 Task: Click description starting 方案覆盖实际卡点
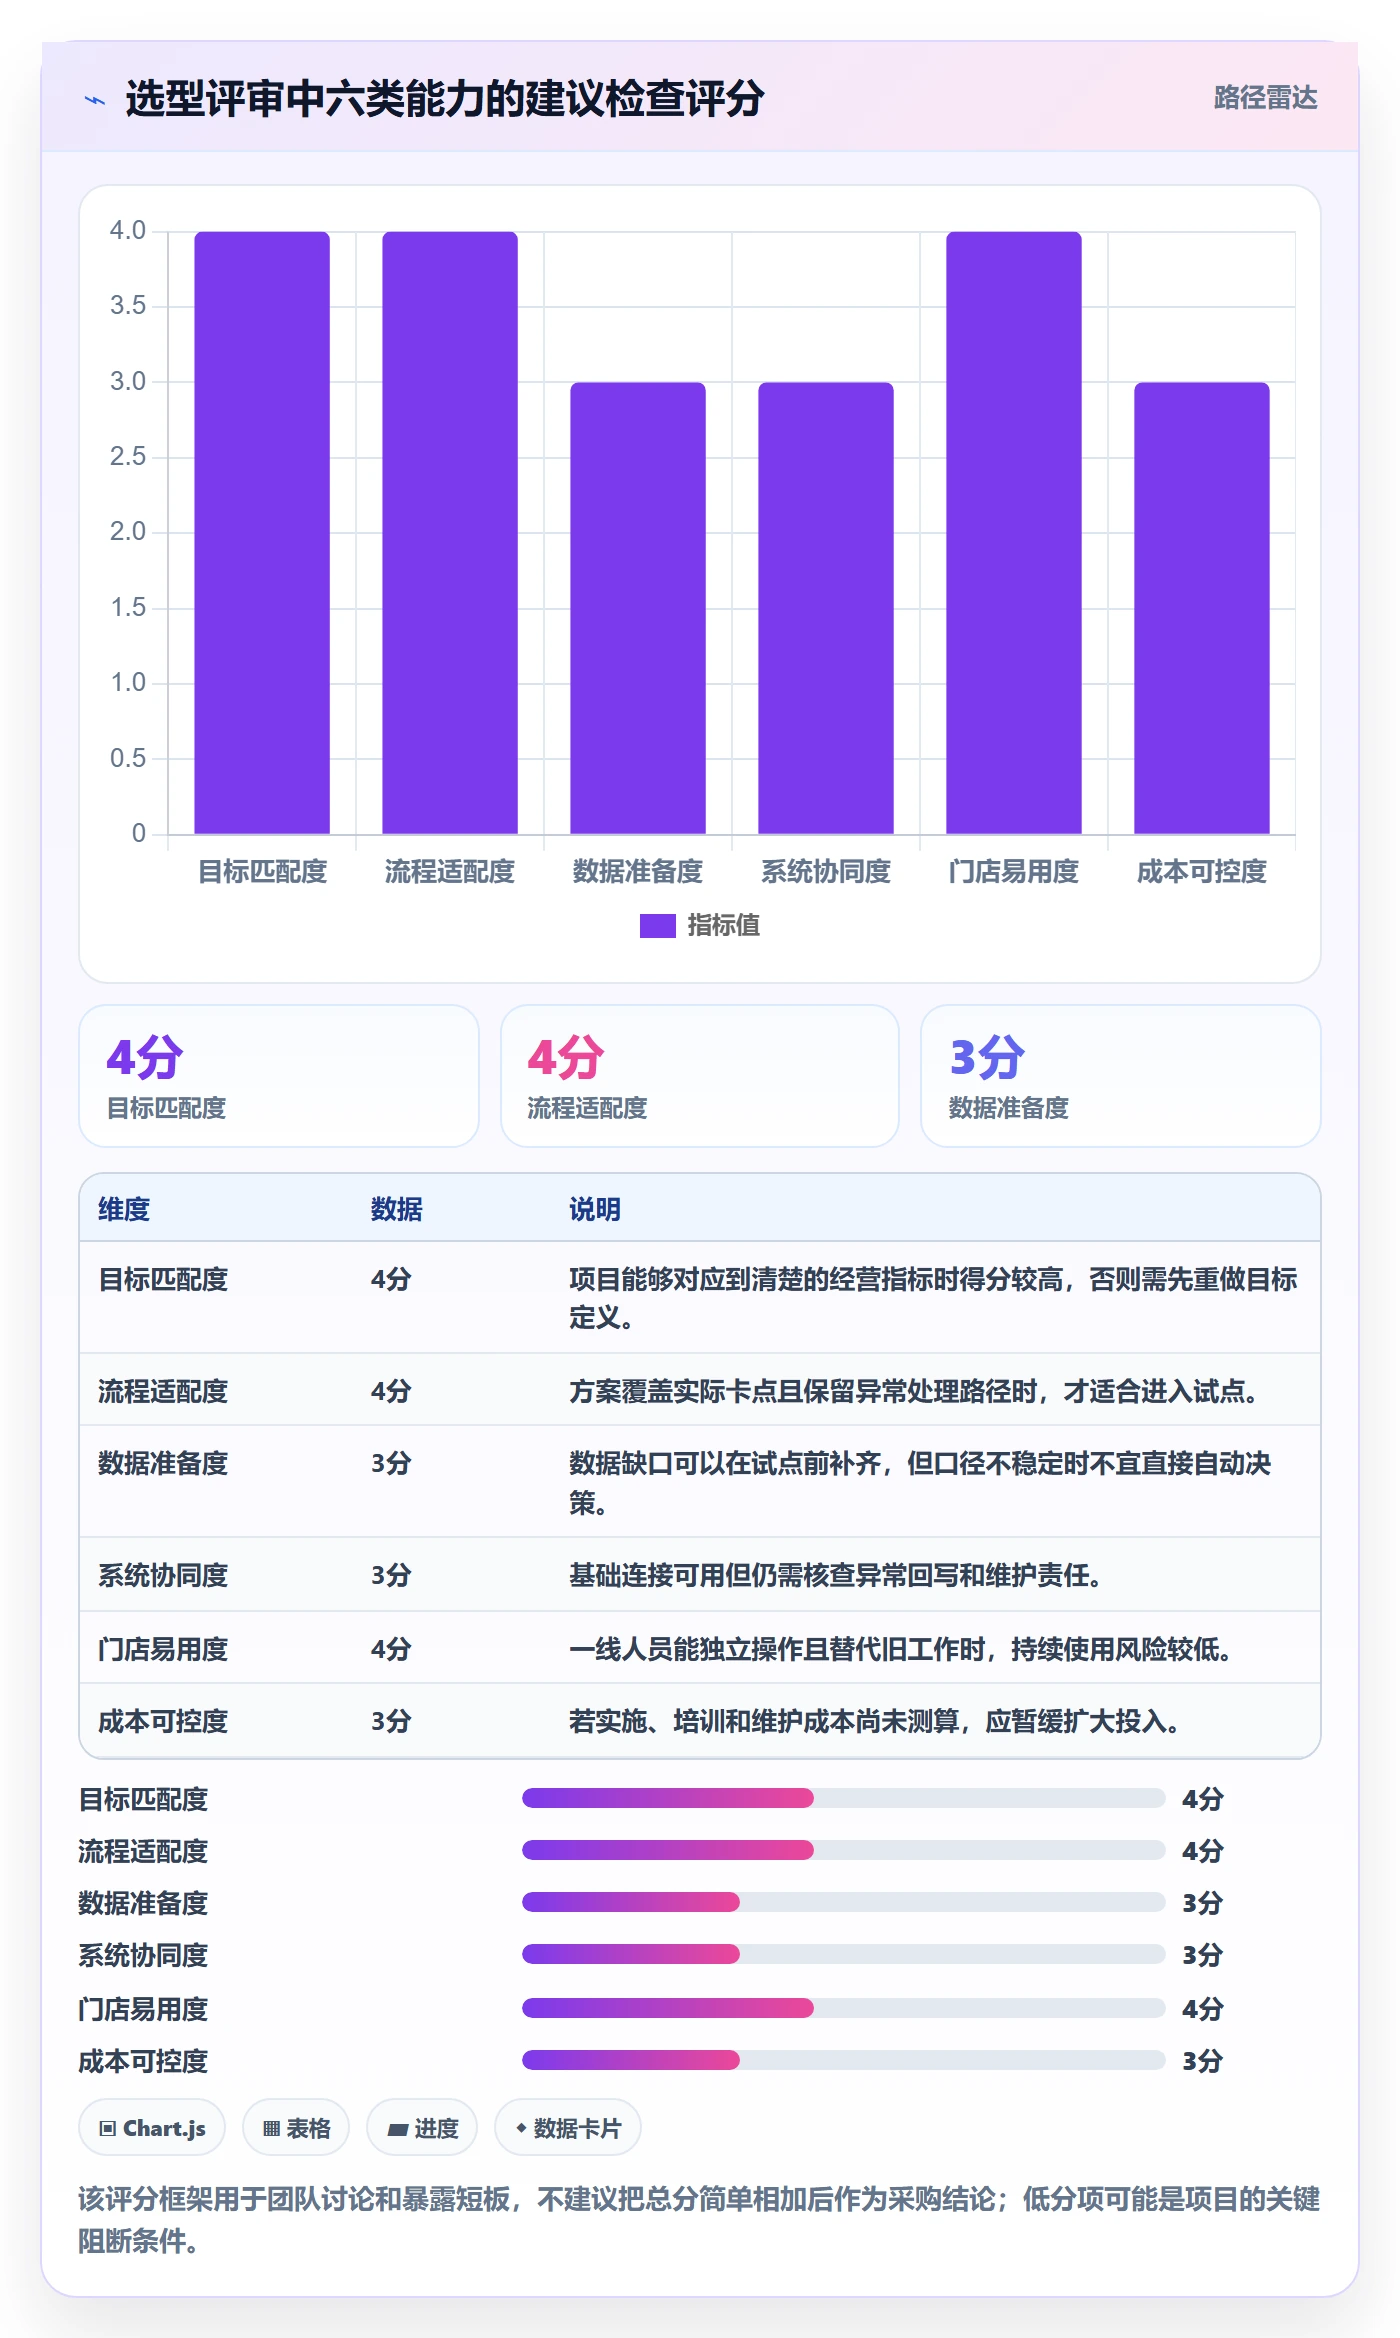point(914,1391)
